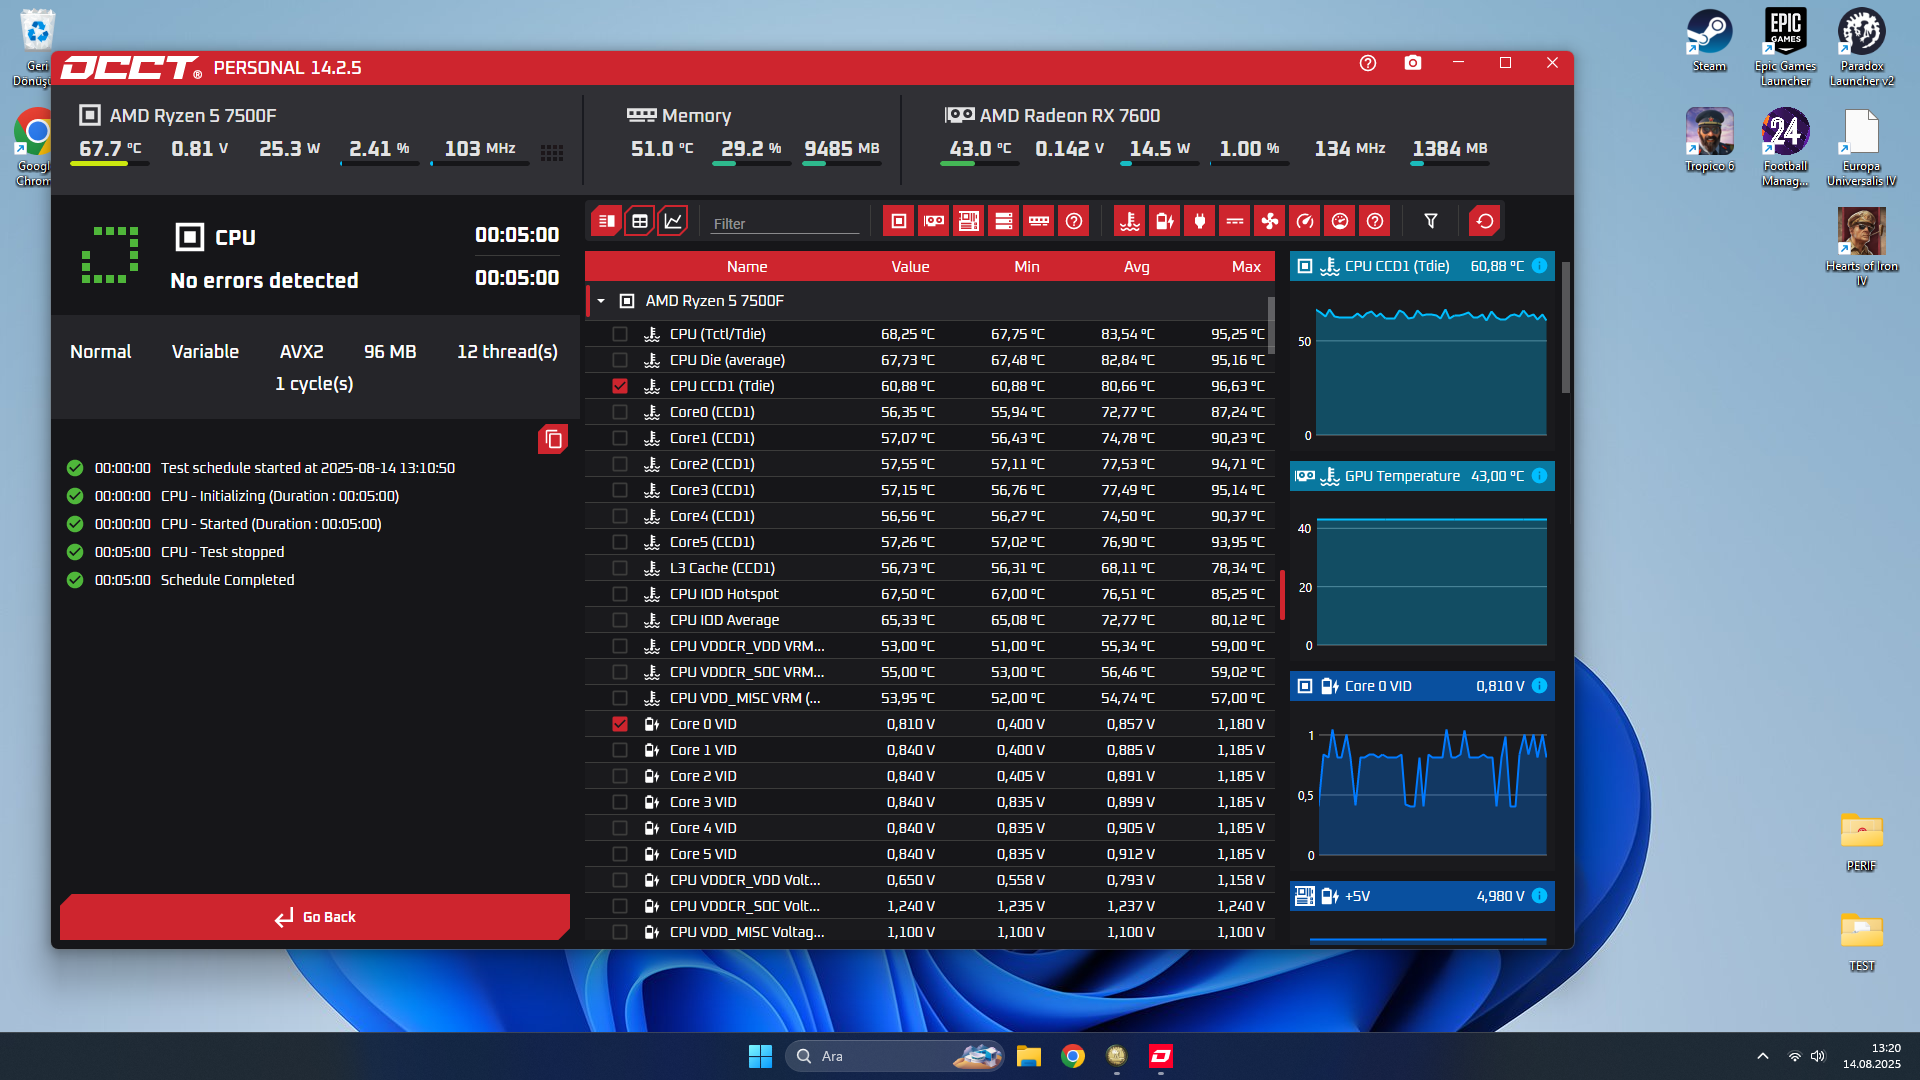This screenshot has width=1920, height=1080.
Task: Uncheck the Core 0 VID checkbox
Action: coord(620,724)
